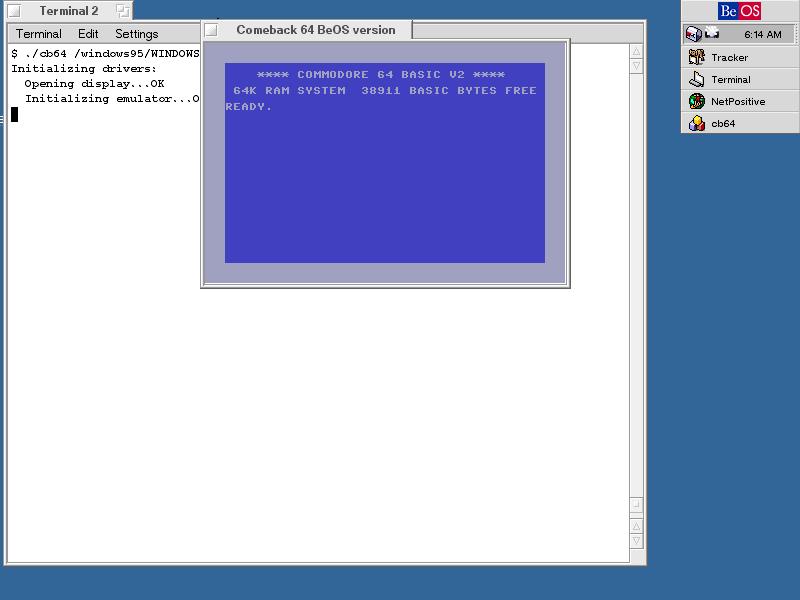800x600 pixels.
Task: Click the scrollbar thumb in Terminal 2
Action: [636, 504]
